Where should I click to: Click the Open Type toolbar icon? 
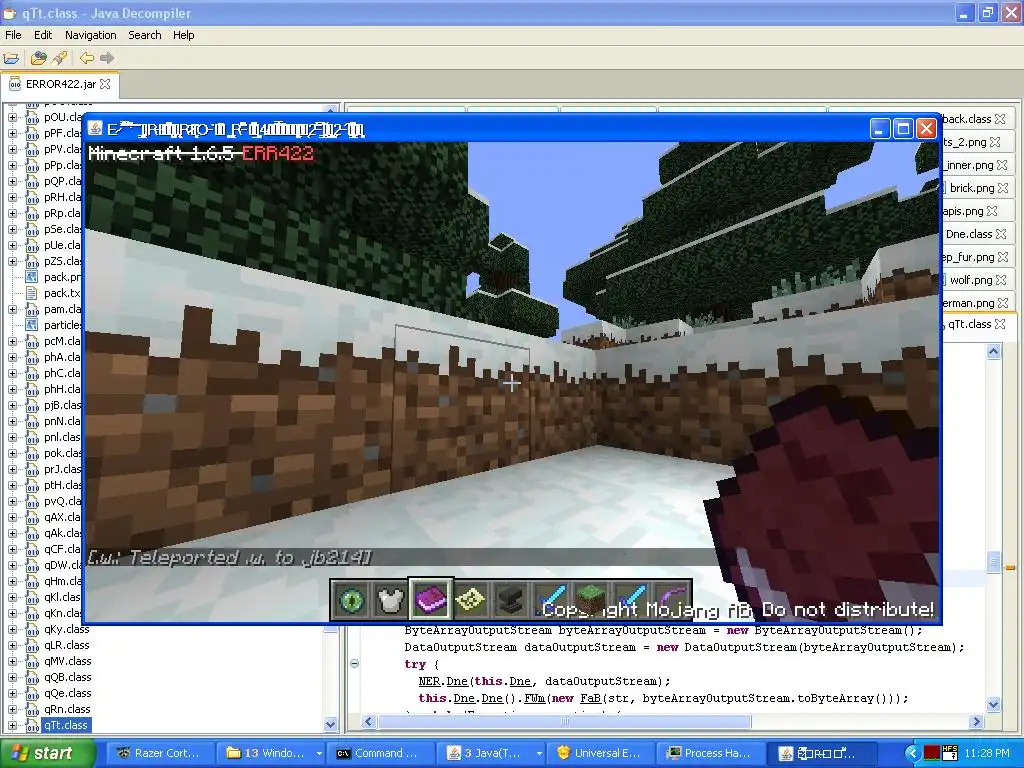tap(39, 58)
